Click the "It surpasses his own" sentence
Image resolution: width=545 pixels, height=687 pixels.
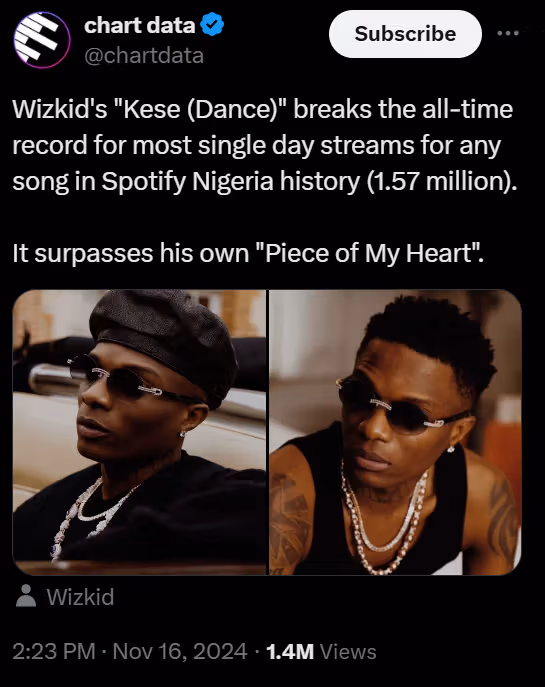tap(131, 254)
